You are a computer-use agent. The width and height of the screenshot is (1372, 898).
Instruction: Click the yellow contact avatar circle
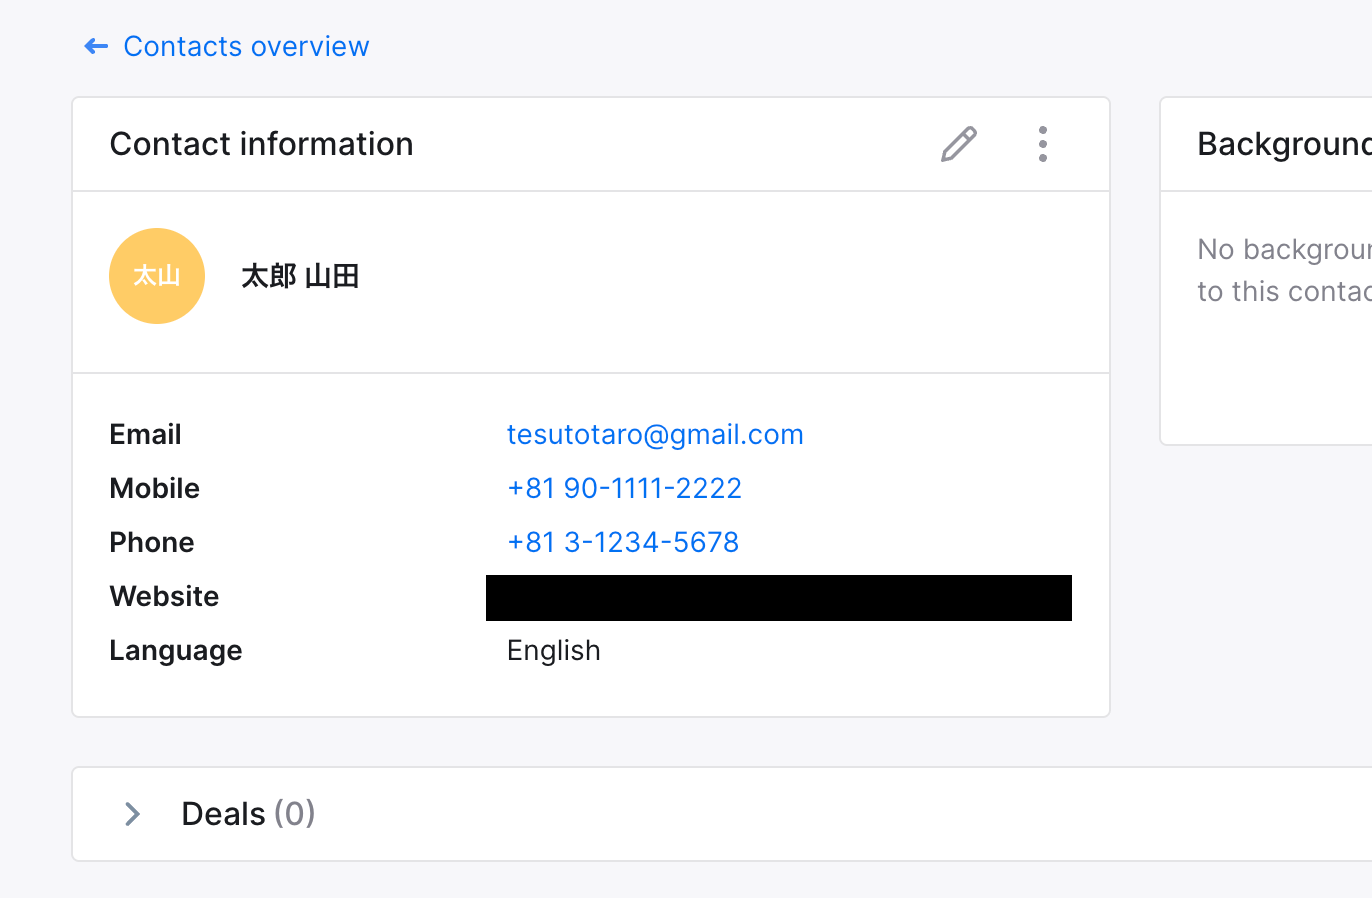(x=157, y=276)
